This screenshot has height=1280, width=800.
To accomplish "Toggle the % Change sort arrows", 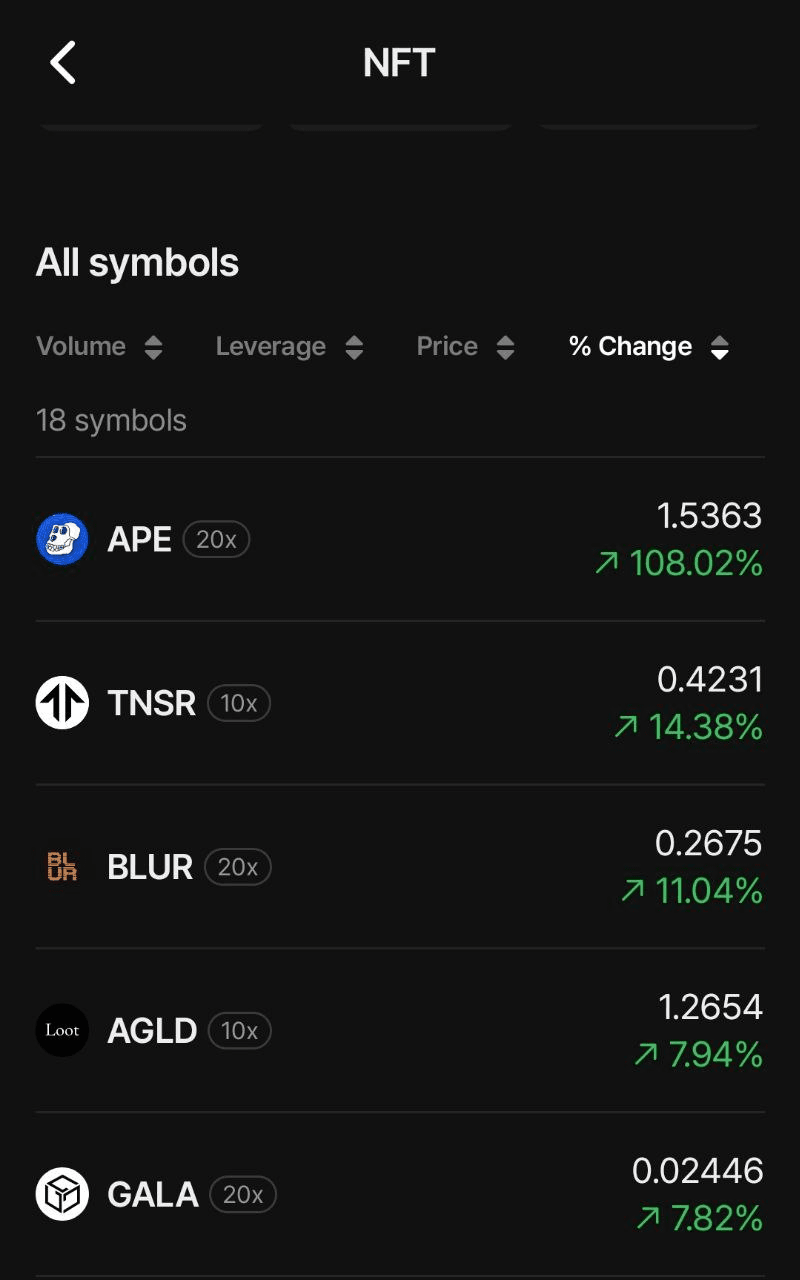I will 720,347.
